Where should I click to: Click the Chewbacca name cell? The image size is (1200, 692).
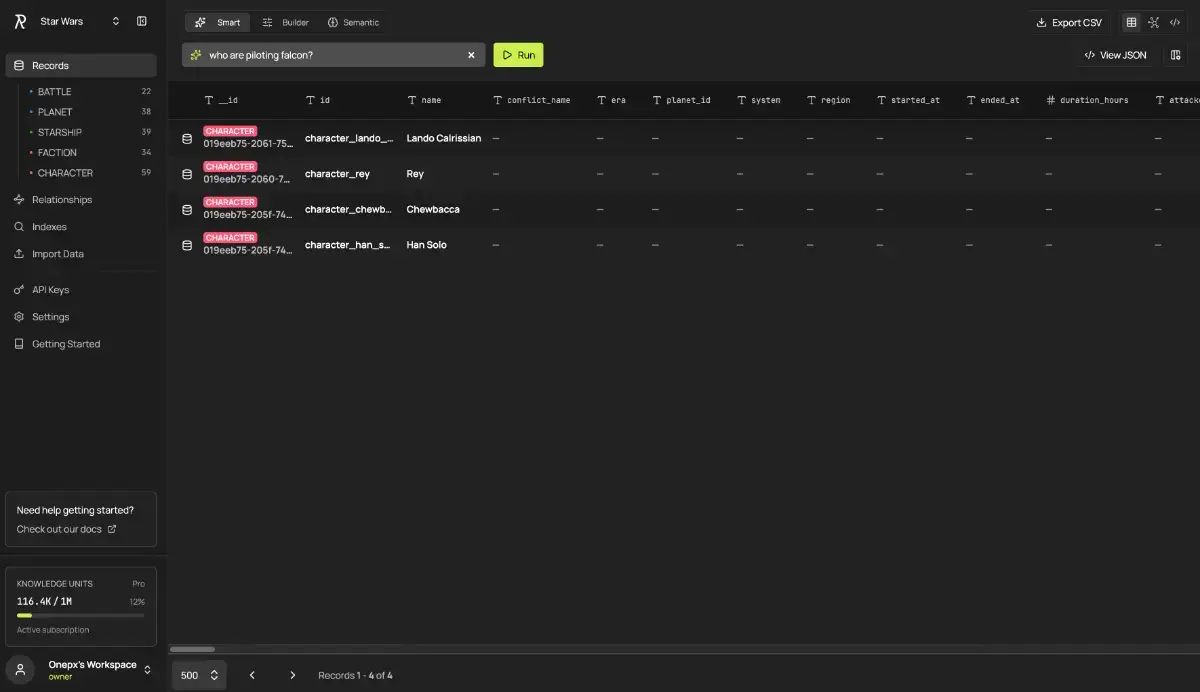[x=433, y=209]
